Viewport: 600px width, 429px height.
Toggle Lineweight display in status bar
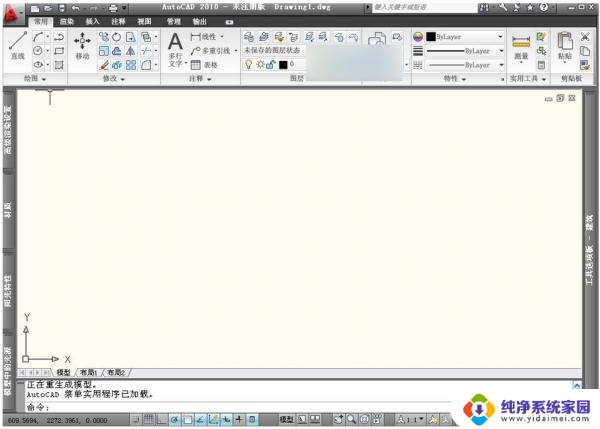click(240, 419)
